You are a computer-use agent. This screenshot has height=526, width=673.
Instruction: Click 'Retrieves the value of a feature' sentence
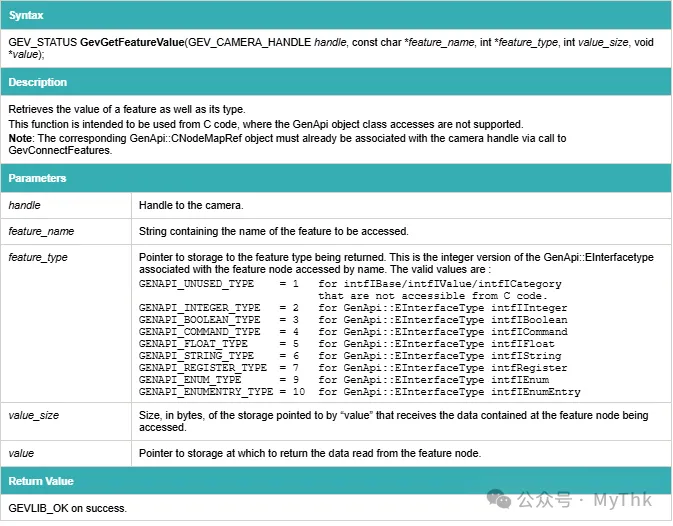(x=127, y=109)
